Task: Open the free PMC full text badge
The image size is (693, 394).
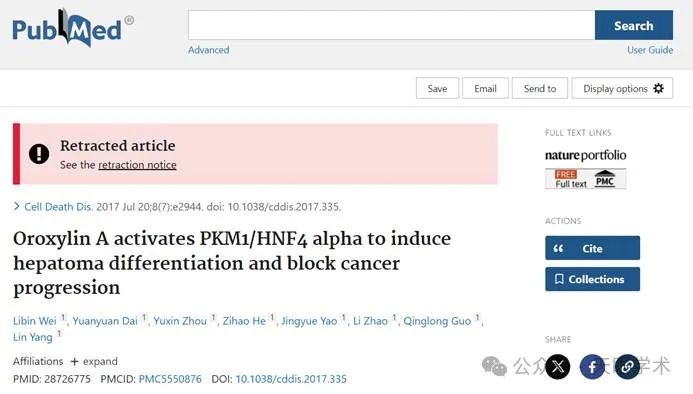Action: click(586, 179)
